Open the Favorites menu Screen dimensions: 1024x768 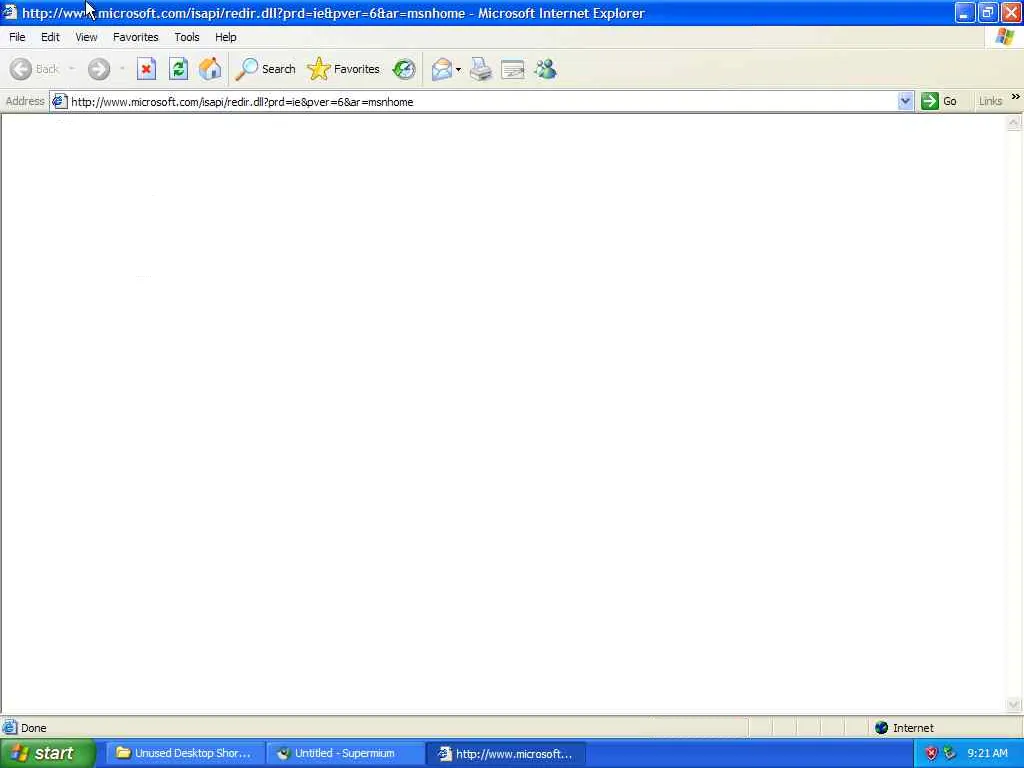tap(135, 37)
